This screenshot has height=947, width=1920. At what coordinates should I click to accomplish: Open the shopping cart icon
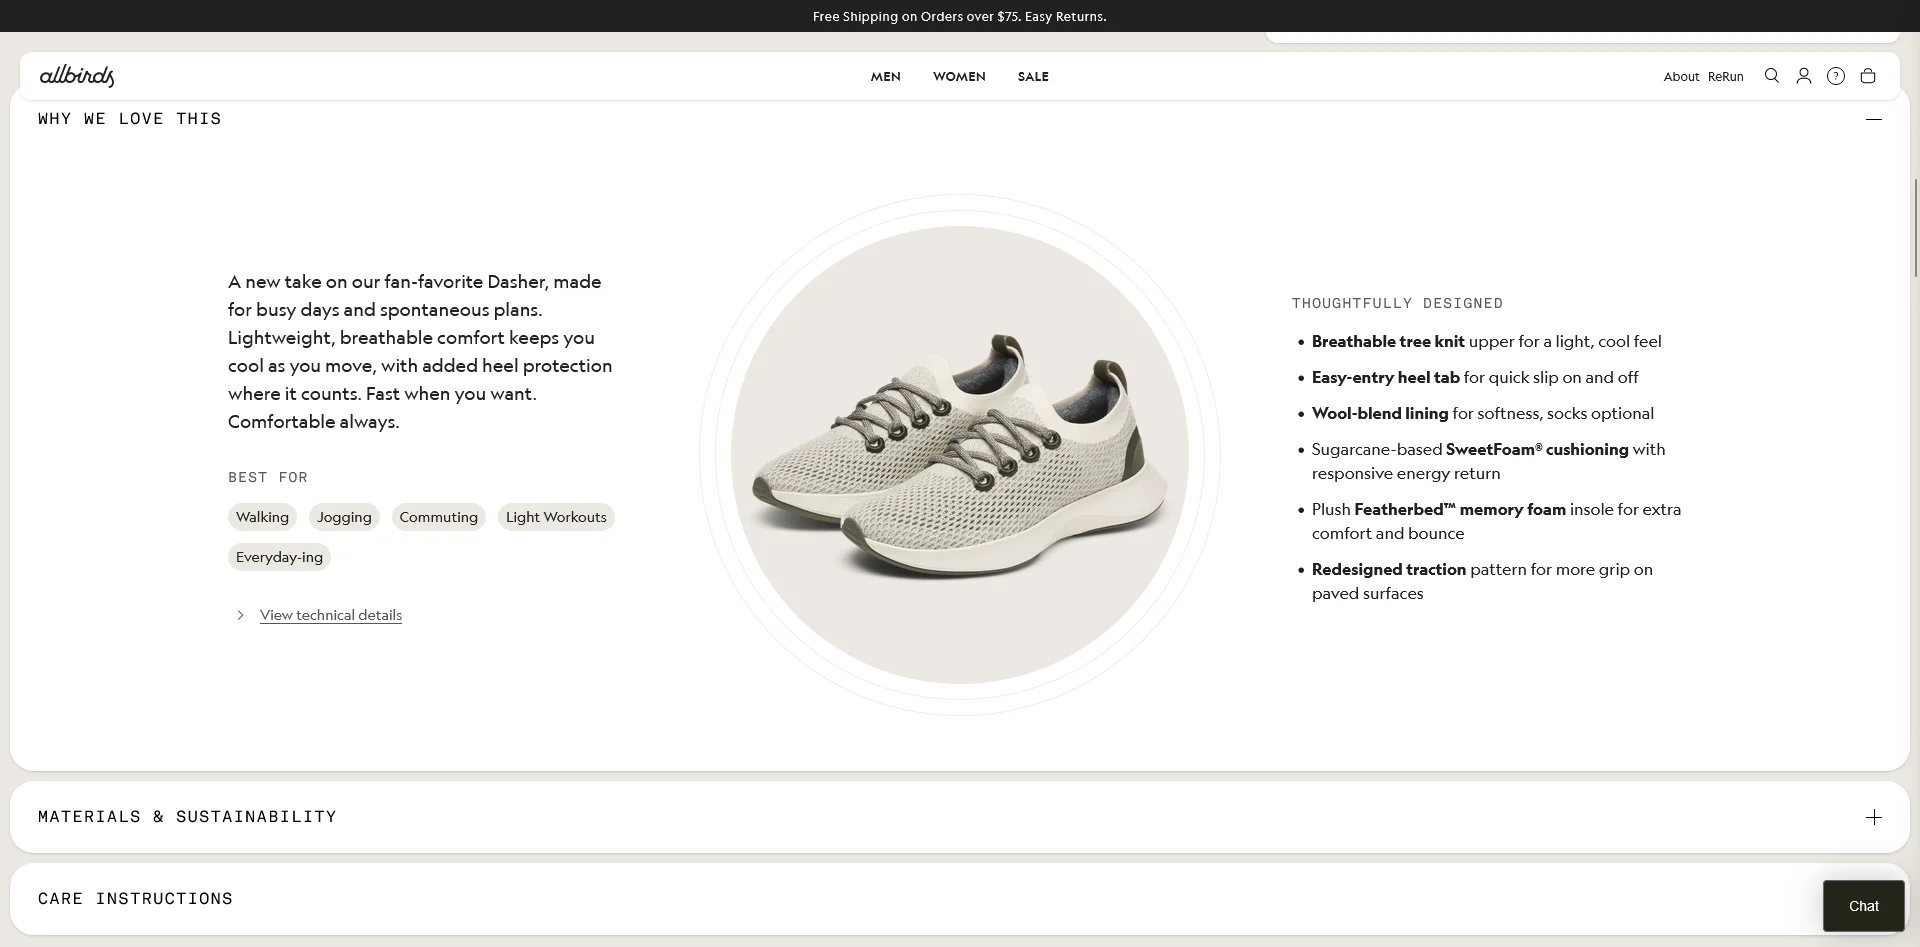click(1868, 76)
